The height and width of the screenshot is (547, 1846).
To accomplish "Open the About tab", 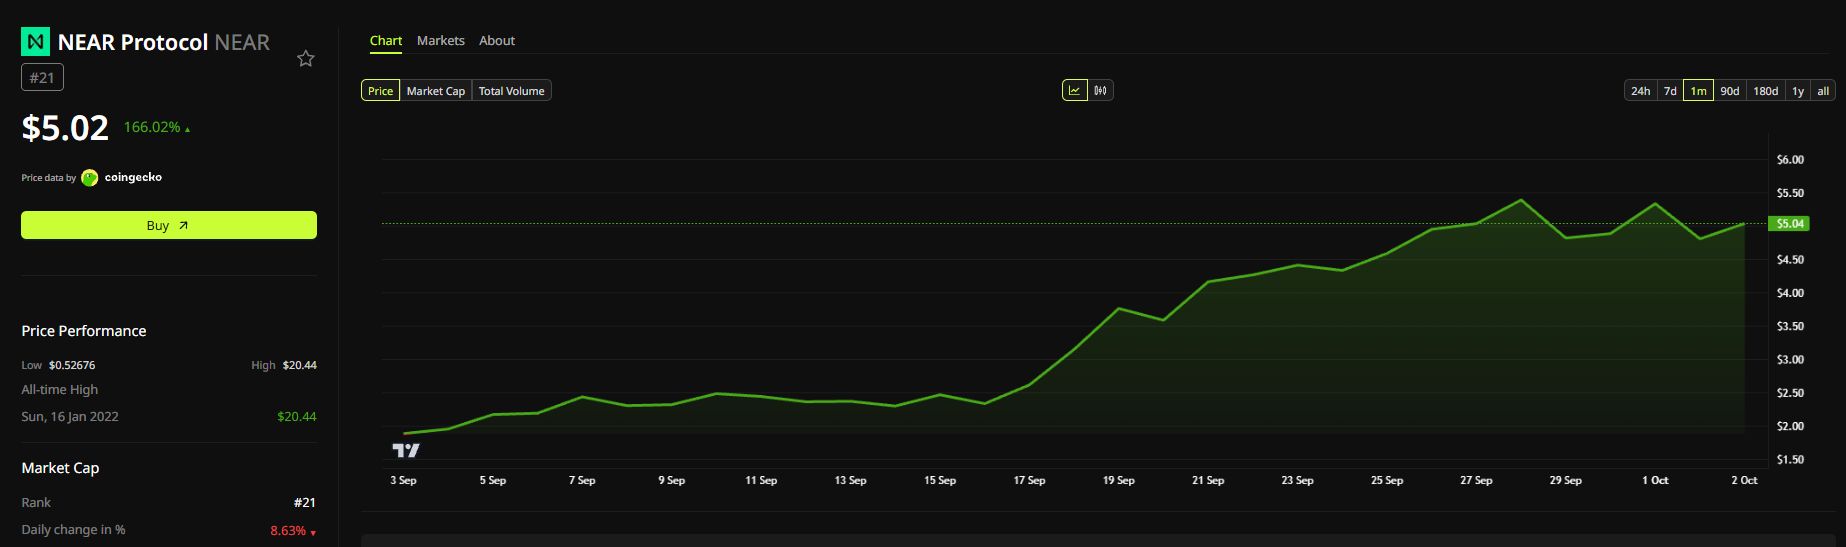I will click(497, 41).
